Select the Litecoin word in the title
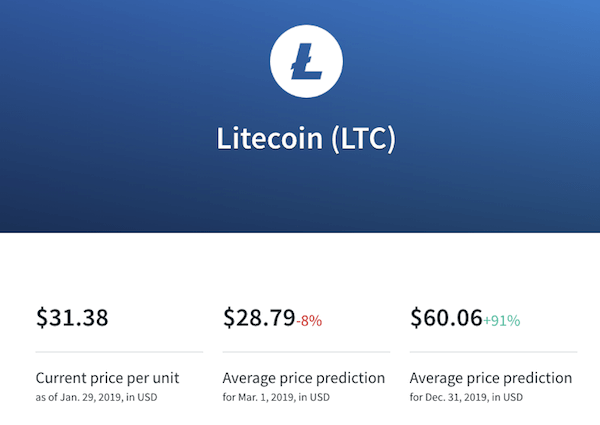This screenshot has height=425, width=600. click(269, 138)
